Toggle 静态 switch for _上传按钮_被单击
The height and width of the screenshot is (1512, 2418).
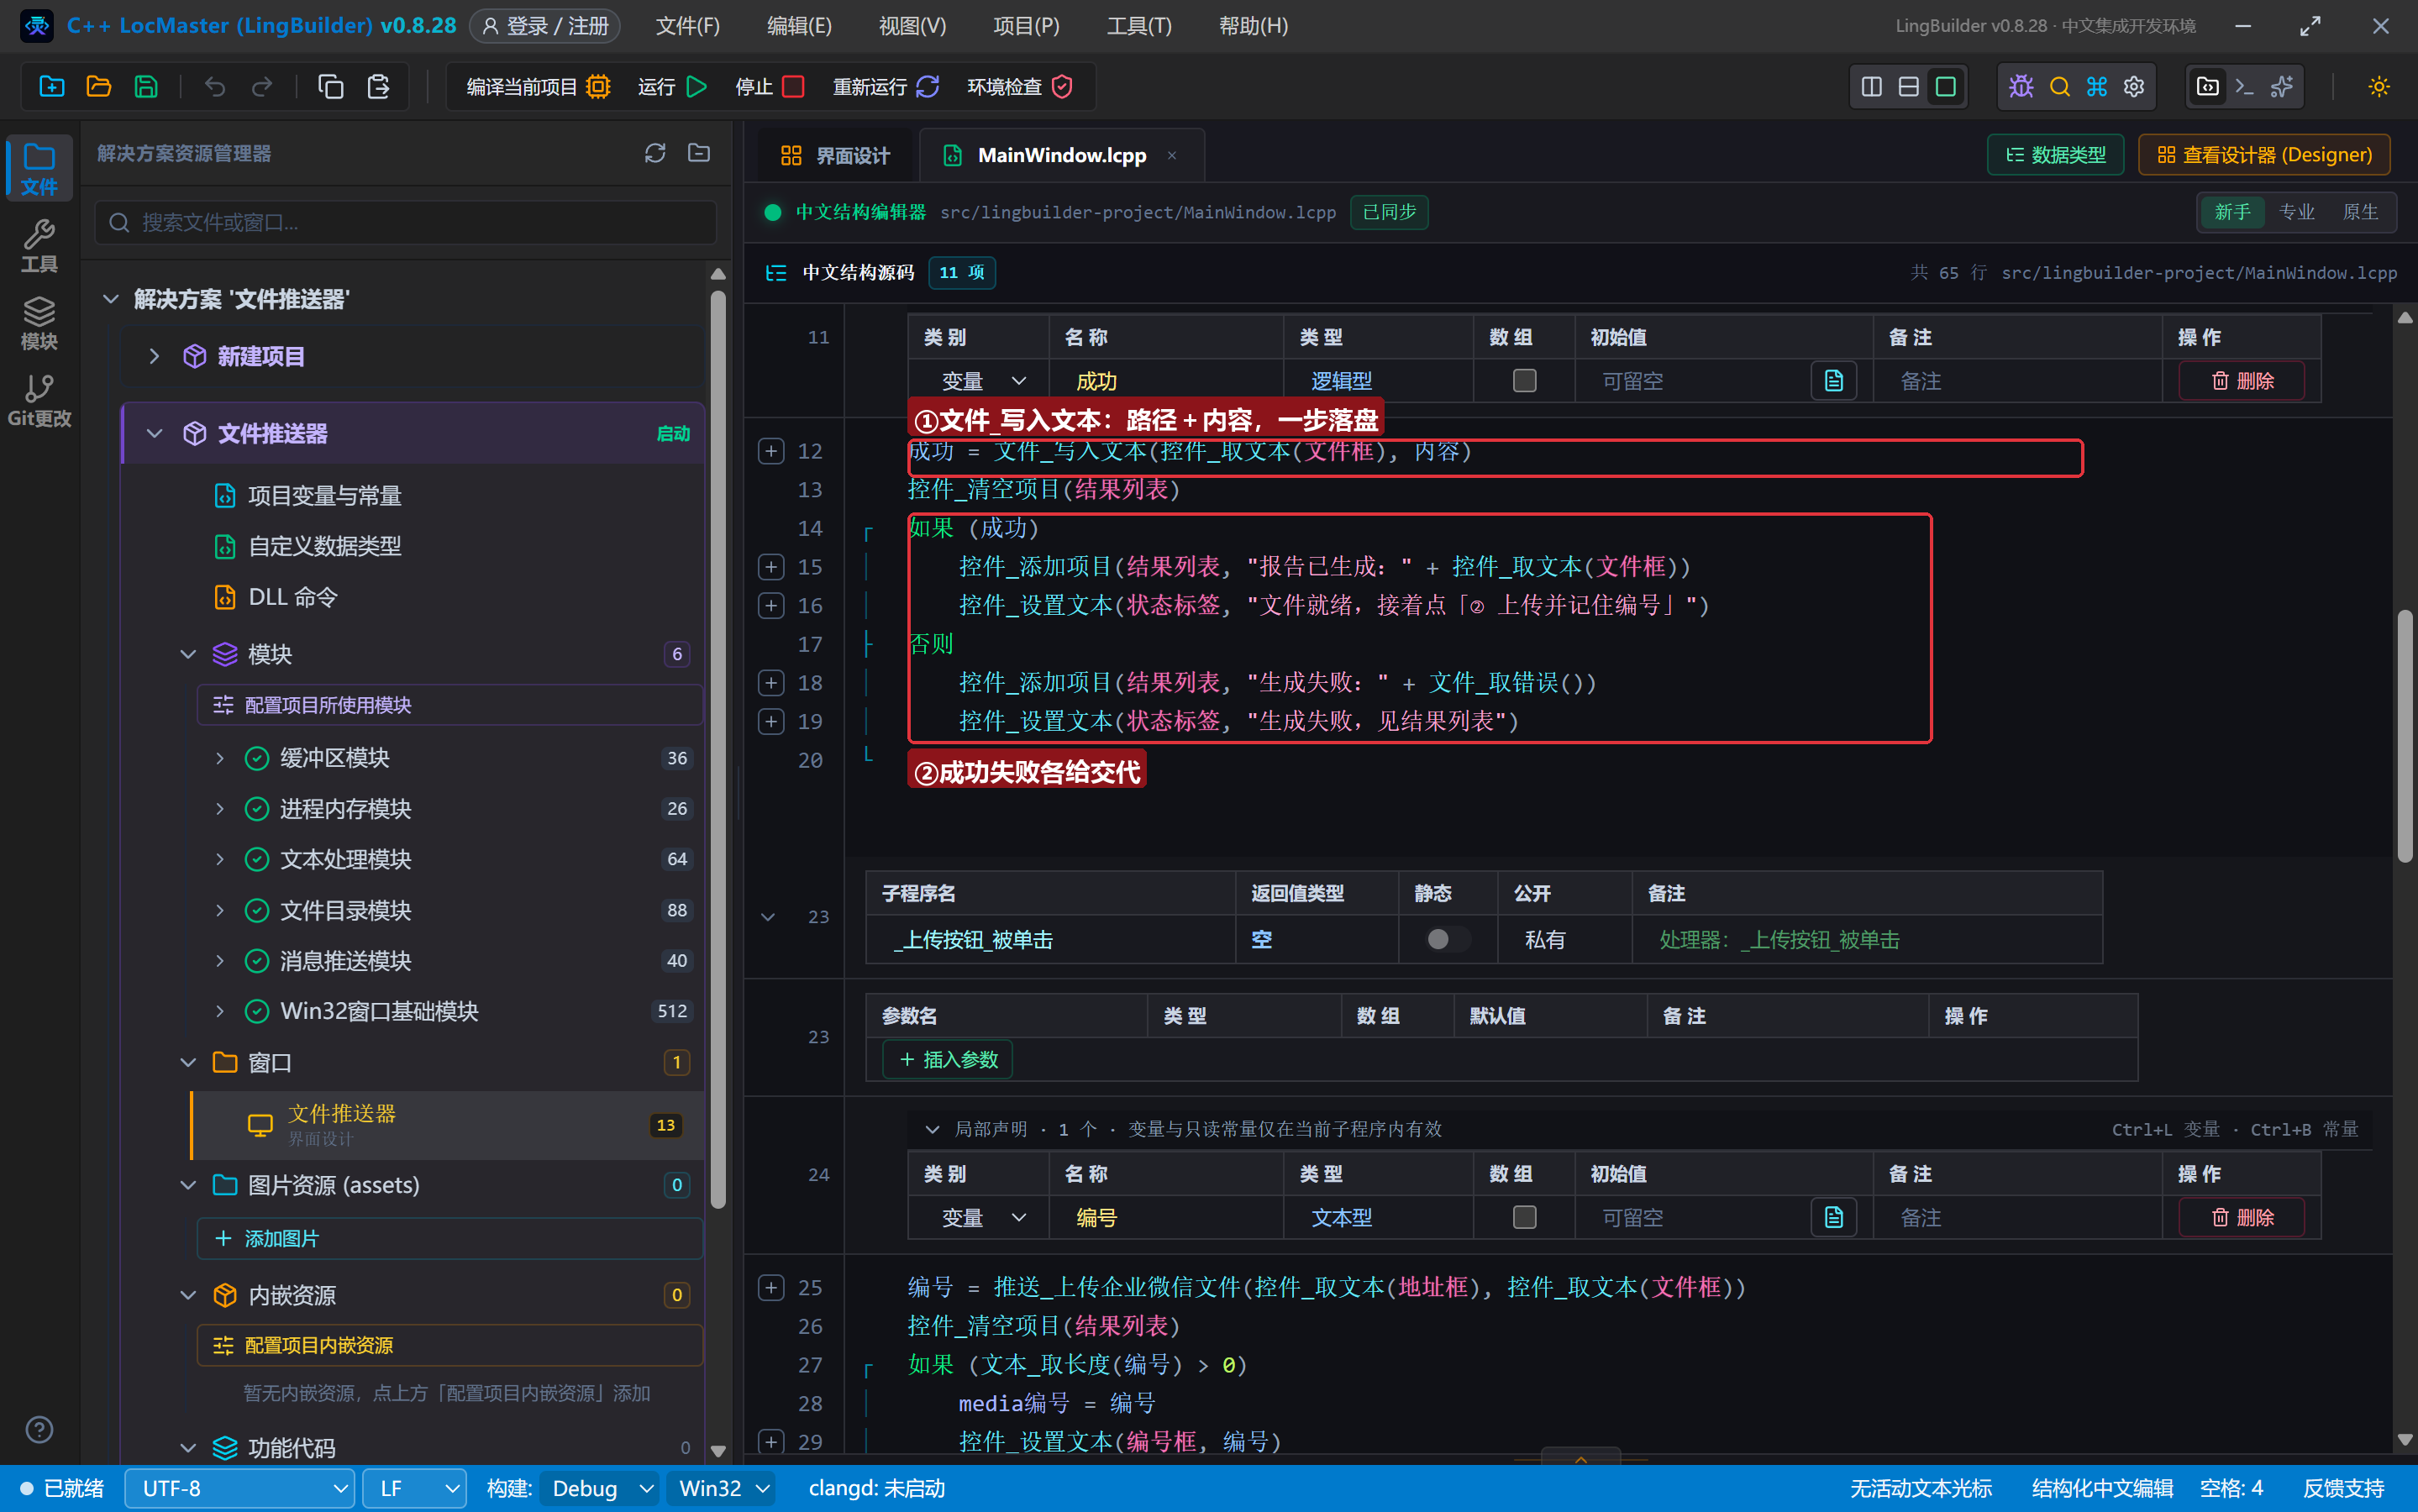point(1447,939)
